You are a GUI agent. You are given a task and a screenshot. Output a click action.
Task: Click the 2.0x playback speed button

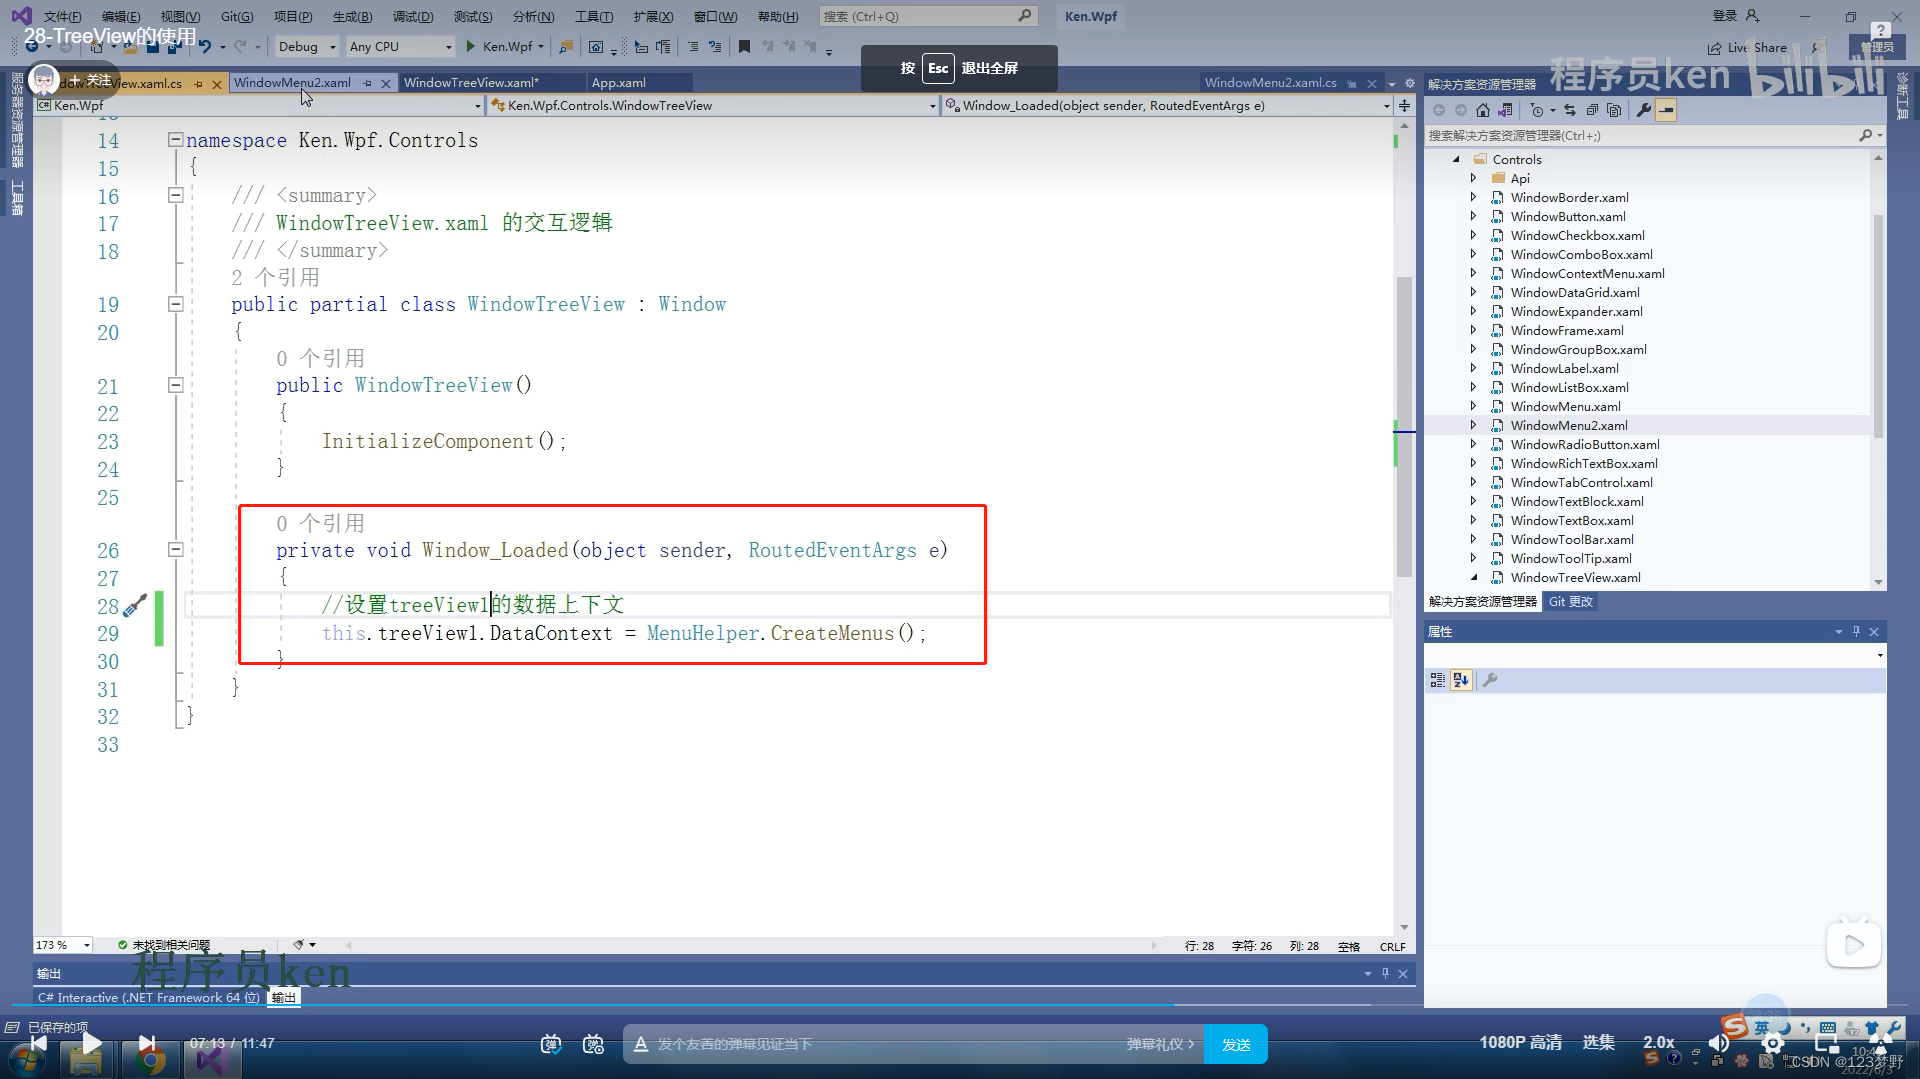[1658, 1043]
